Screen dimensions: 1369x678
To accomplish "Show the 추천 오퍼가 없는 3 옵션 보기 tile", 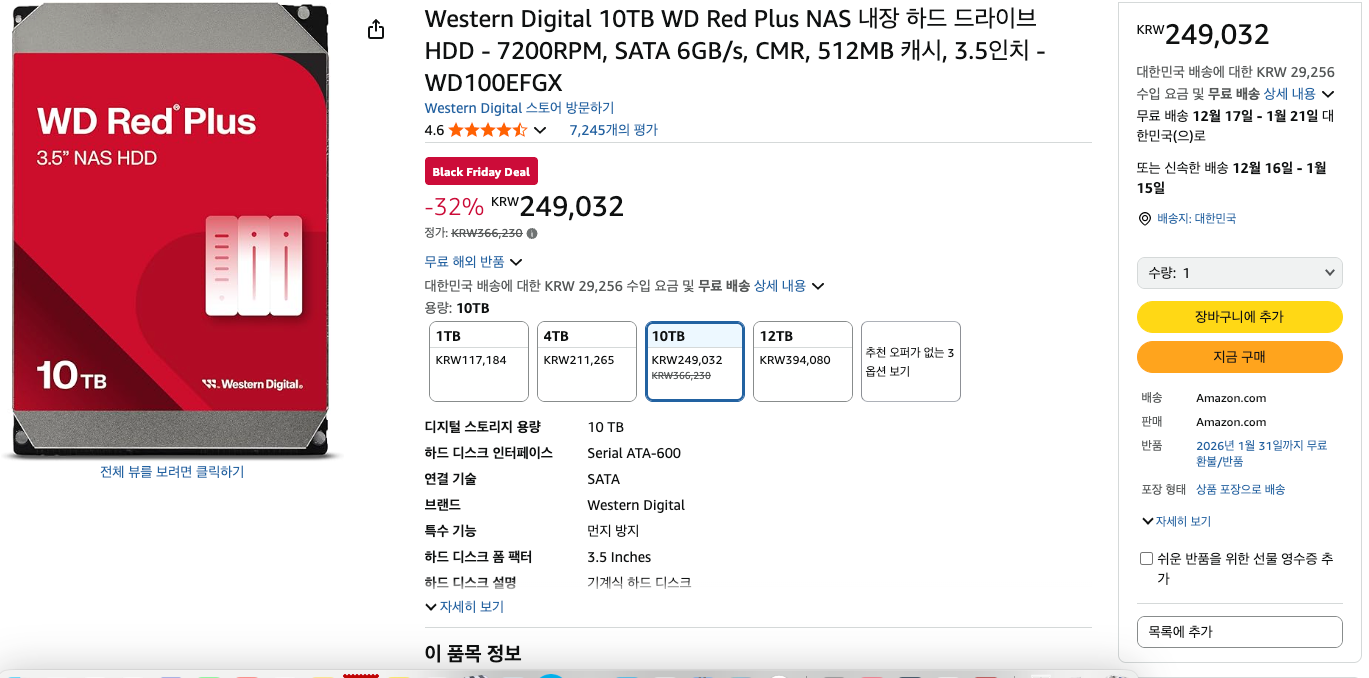I will point(910,361).
